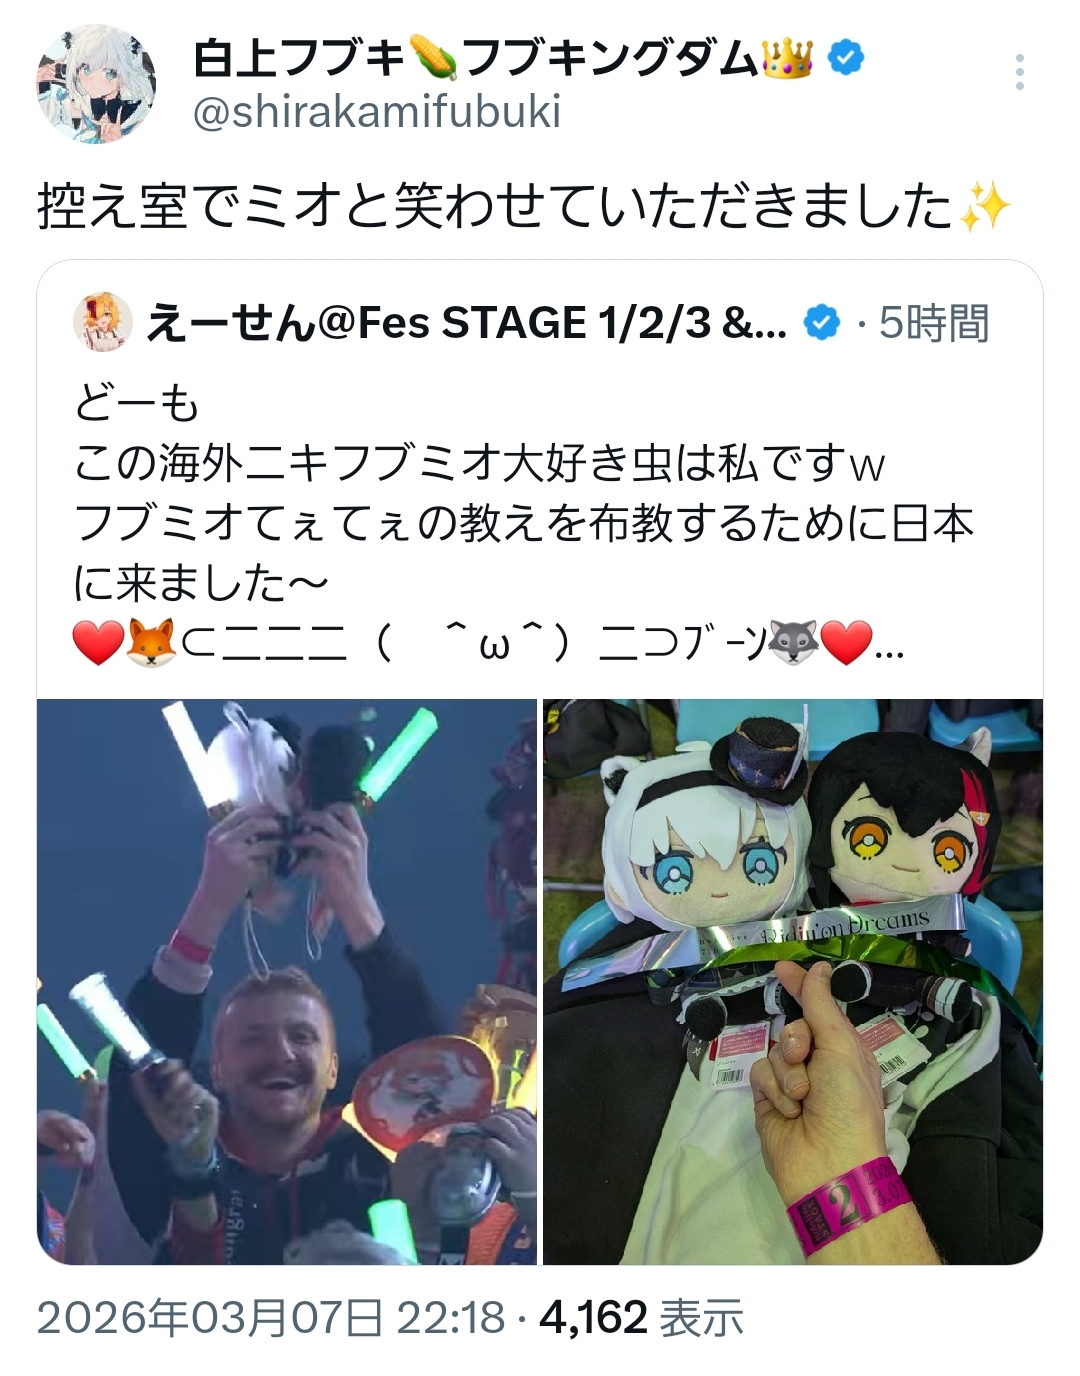This screenshot has width=1080, height=1376.
Task: Click Shirakami Fubuki's profile avatar
Action: tap(96, 85)
